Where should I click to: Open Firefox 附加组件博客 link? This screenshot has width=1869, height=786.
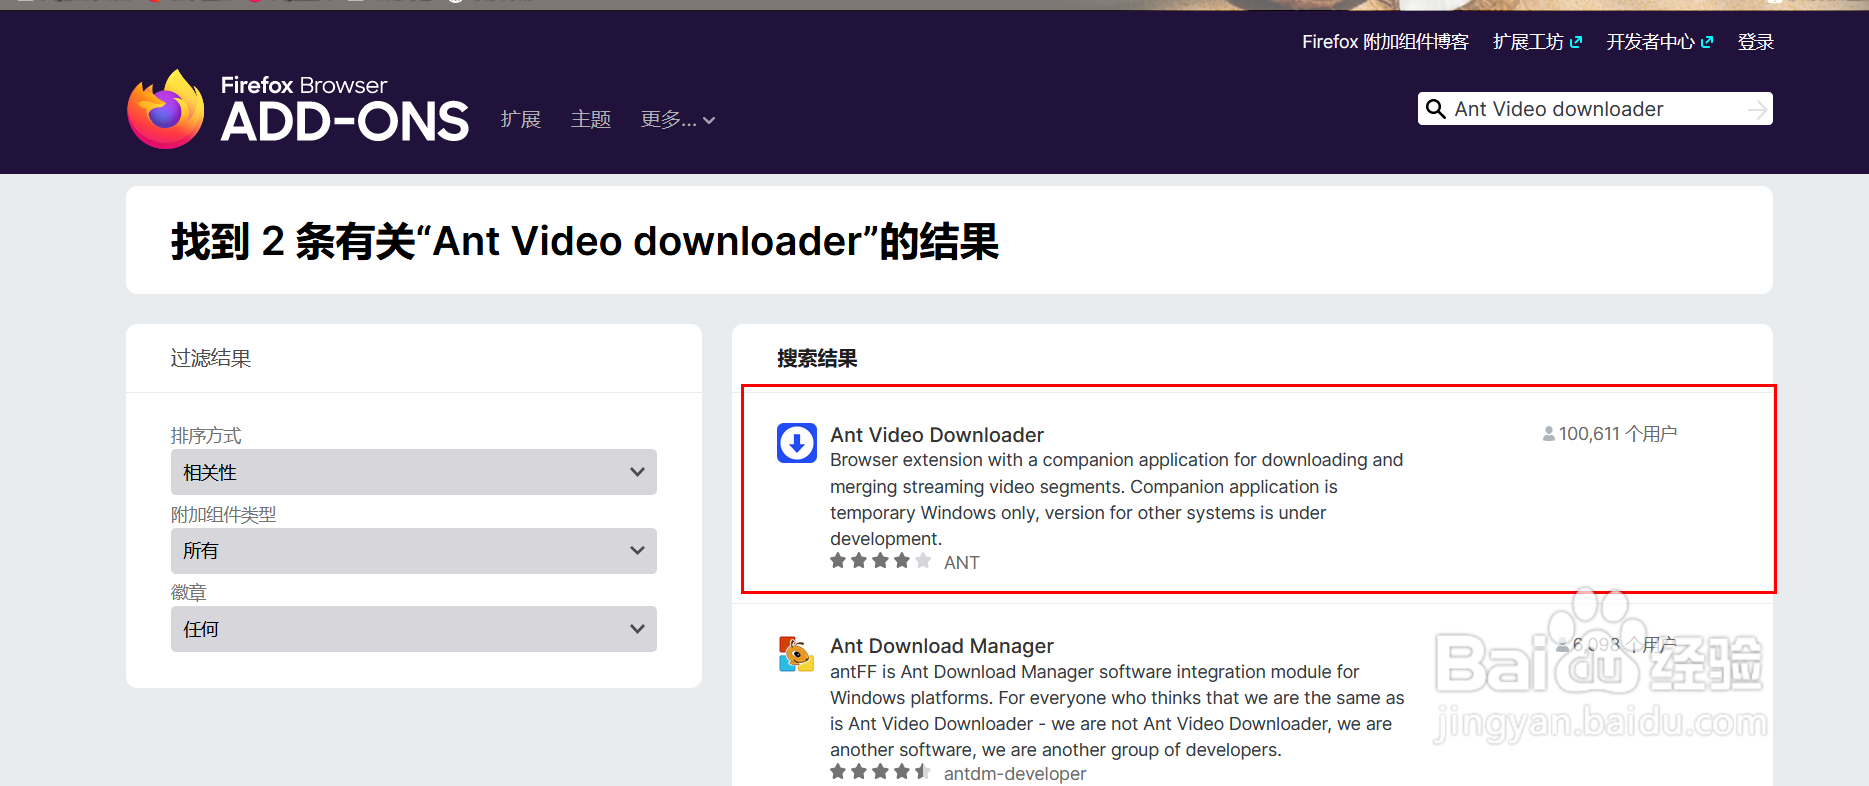1385,42
